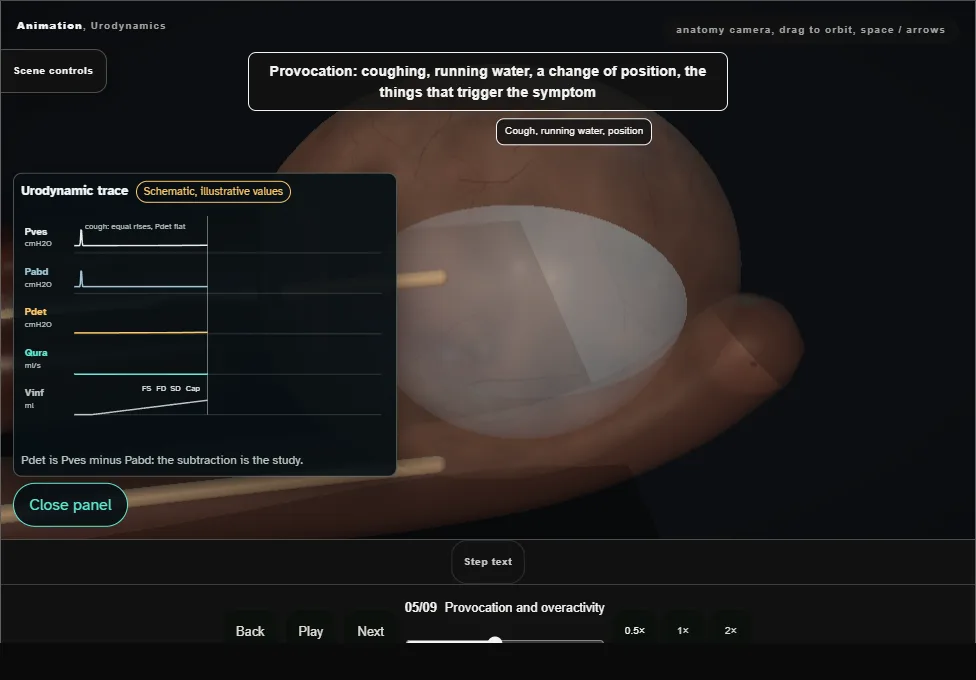Advance to the next step with Next
Viewport: 976px width, 680px height.
point(370,631)
